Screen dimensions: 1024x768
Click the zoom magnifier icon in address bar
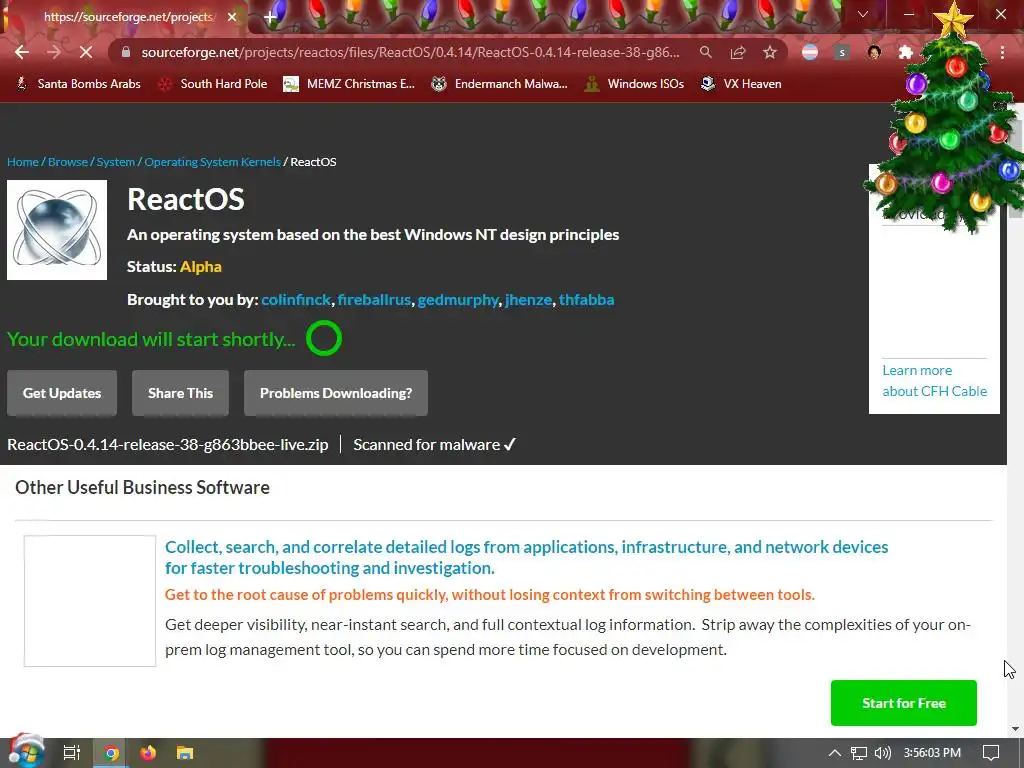coord(705,52)
